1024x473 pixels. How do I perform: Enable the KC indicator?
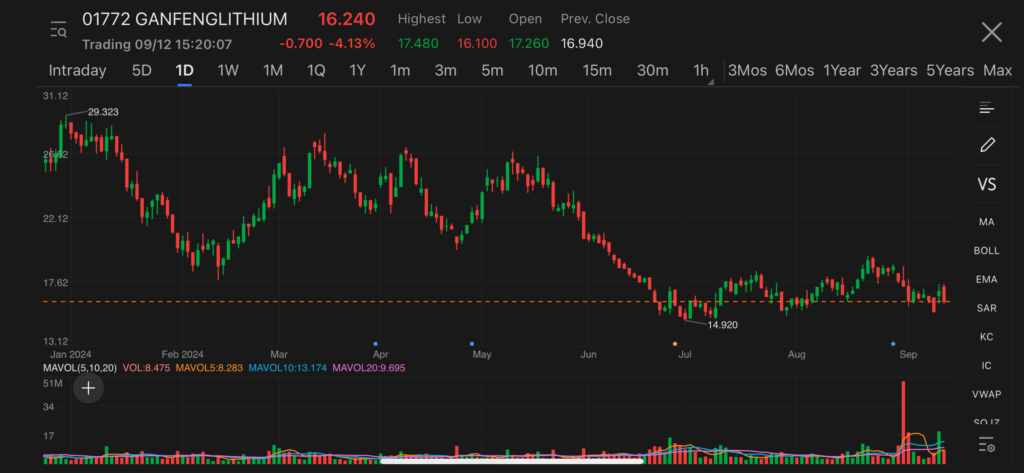987,337
